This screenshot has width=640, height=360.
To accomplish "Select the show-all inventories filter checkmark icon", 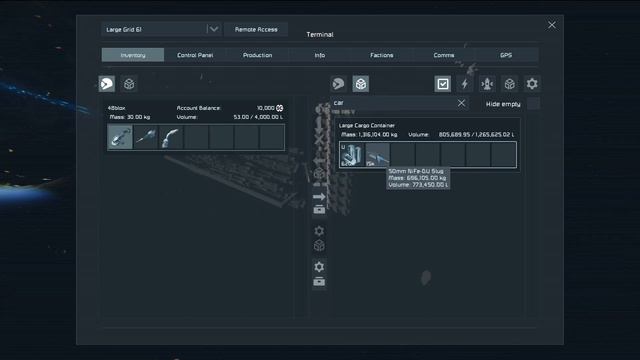I will tap(443, 84).
